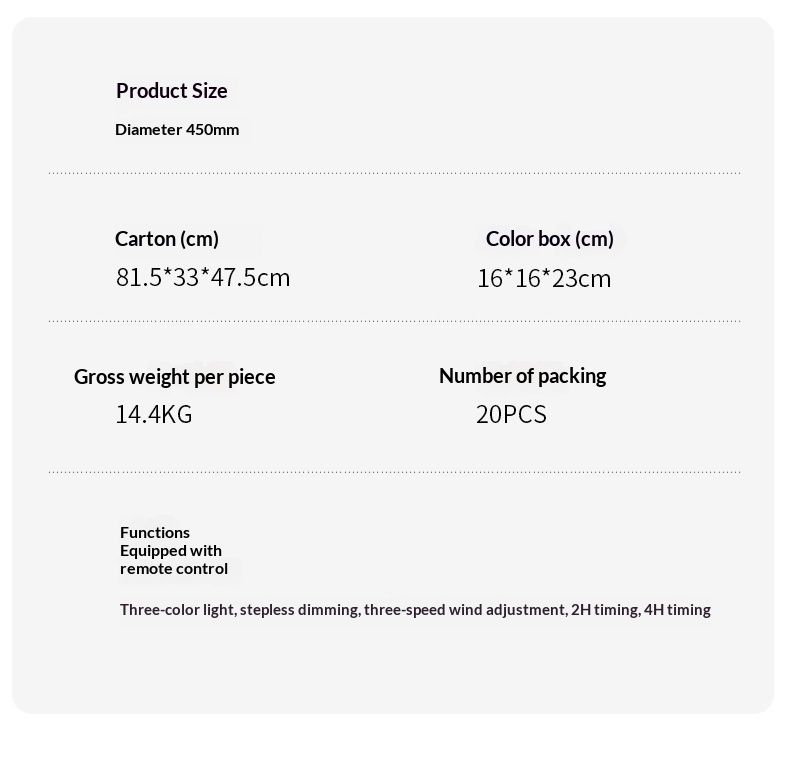This screenshot has width=790, height=776.
Task: Click the 4H timing text
Action: [677, 609]
